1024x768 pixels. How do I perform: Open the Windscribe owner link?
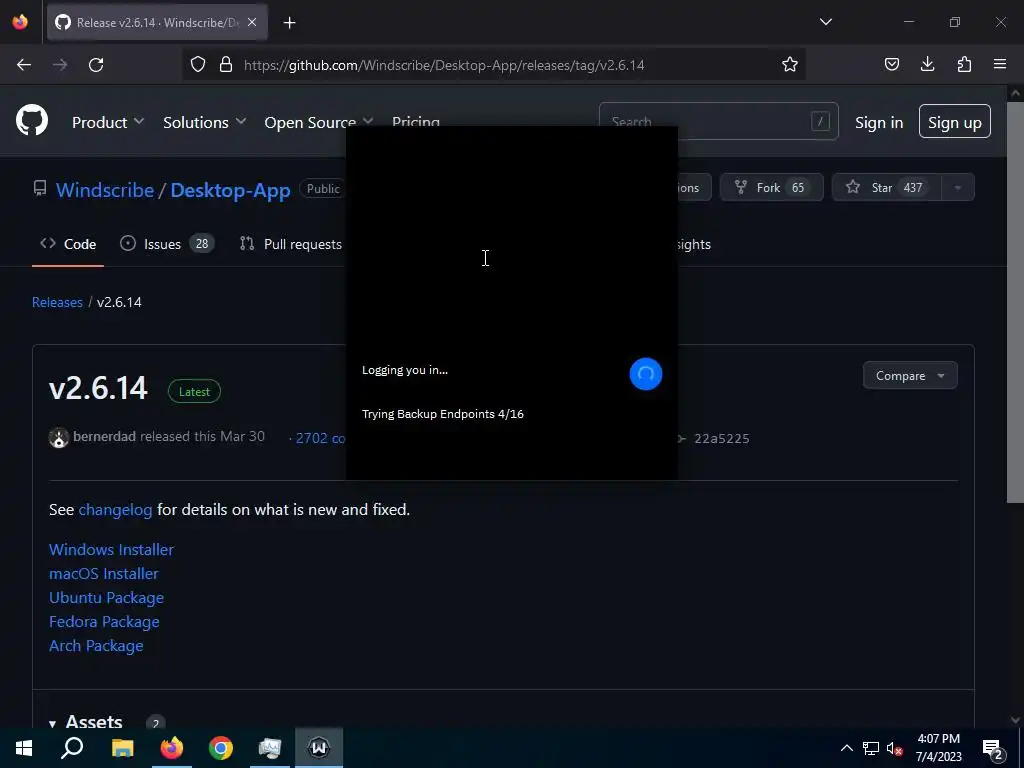(104, 190)
